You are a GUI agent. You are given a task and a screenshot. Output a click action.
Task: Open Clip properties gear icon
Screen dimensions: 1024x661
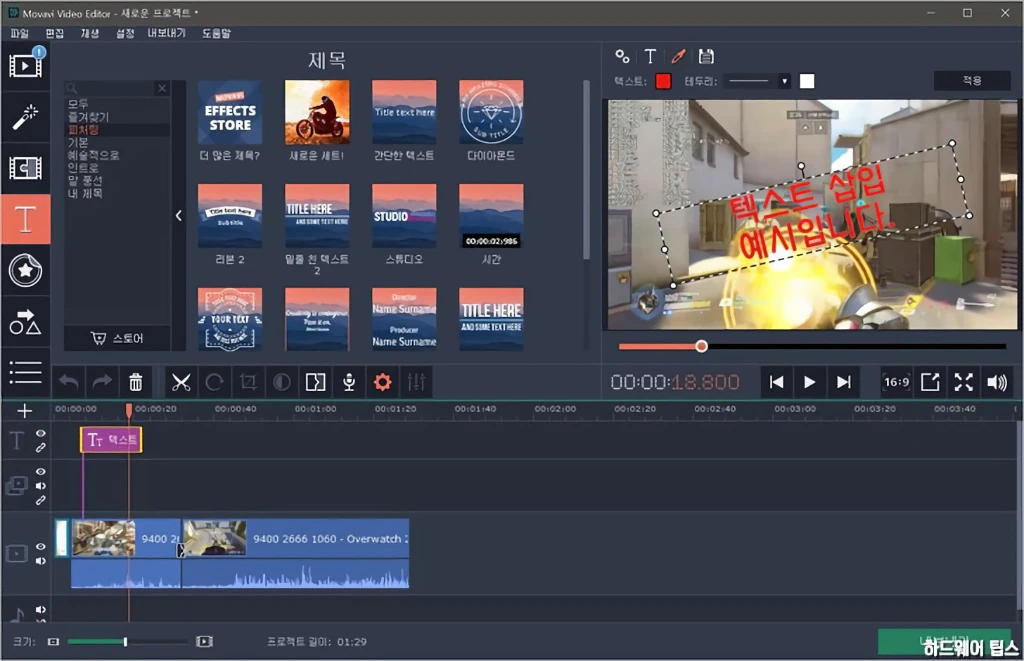pyautogui.click(x=383, y=382)
